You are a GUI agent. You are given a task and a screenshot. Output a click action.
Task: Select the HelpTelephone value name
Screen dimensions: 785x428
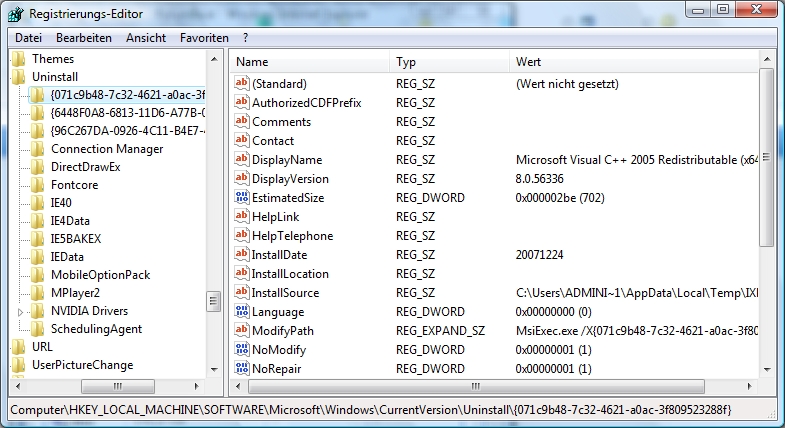(x=292, y=236)
